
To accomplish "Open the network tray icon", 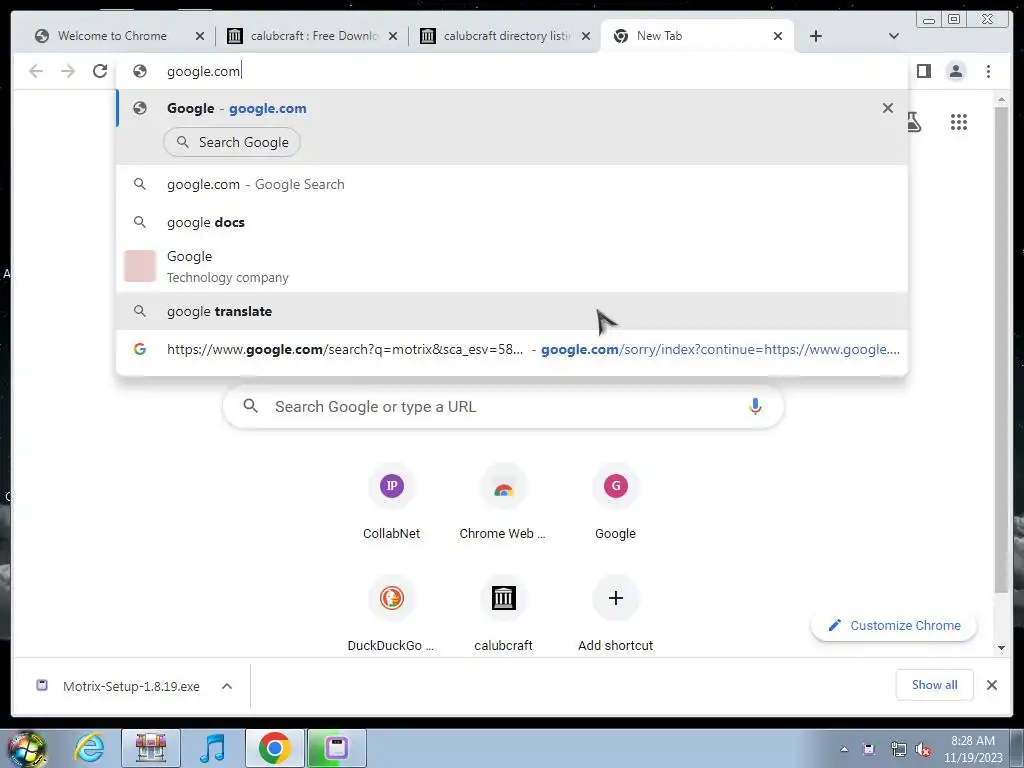I will click(x=899, y=749).
